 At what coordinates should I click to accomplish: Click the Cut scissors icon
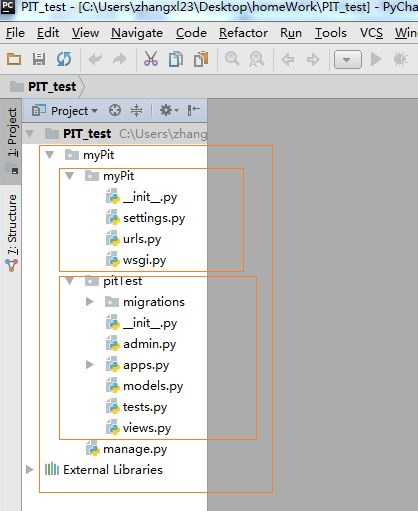151,59
